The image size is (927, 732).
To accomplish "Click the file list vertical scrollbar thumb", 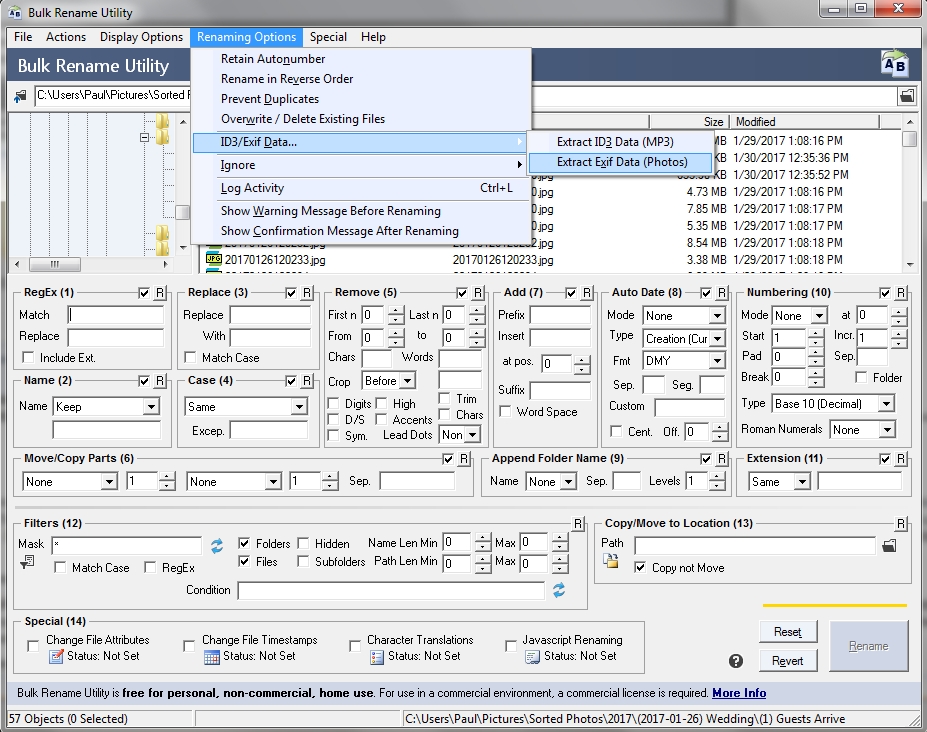I will tap(910, 140).
